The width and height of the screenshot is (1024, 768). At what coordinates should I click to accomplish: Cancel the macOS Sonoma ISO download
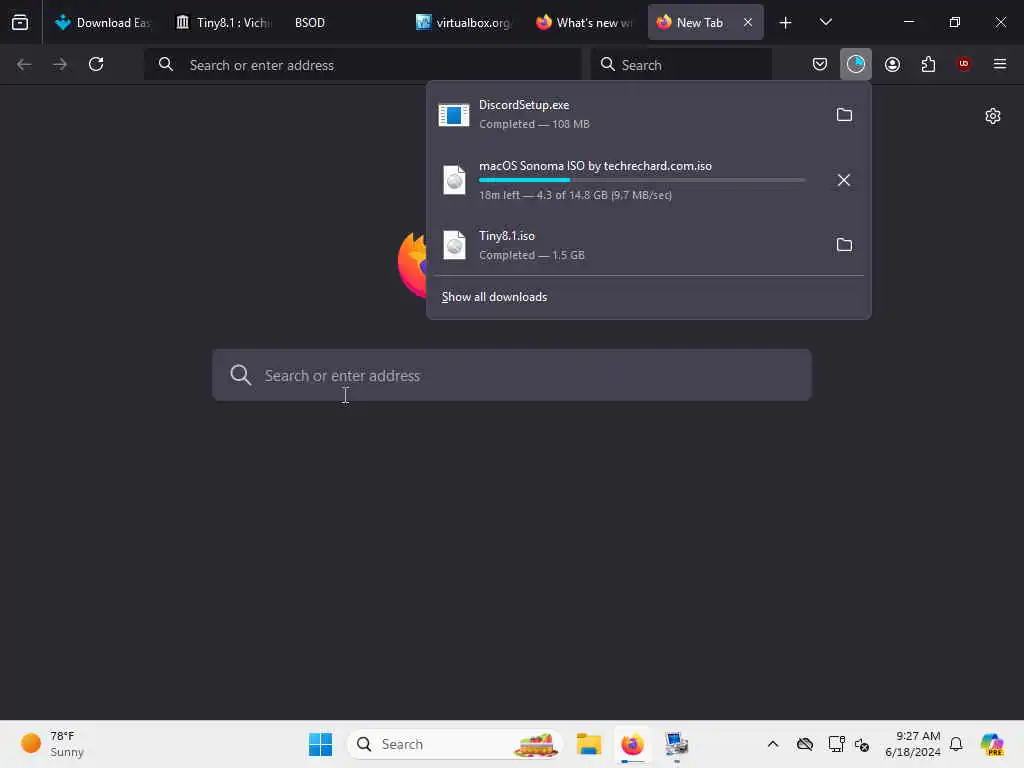[x=844, y=180]
